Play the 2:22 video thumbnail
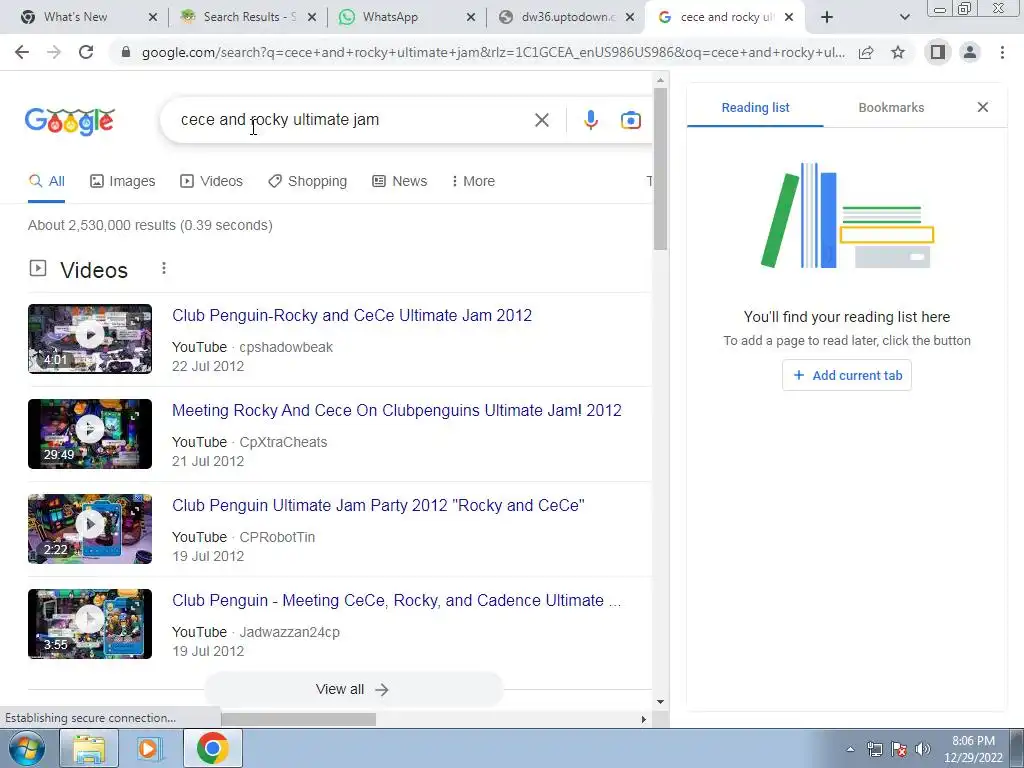The image size is (1024, 768). [90, 529]
